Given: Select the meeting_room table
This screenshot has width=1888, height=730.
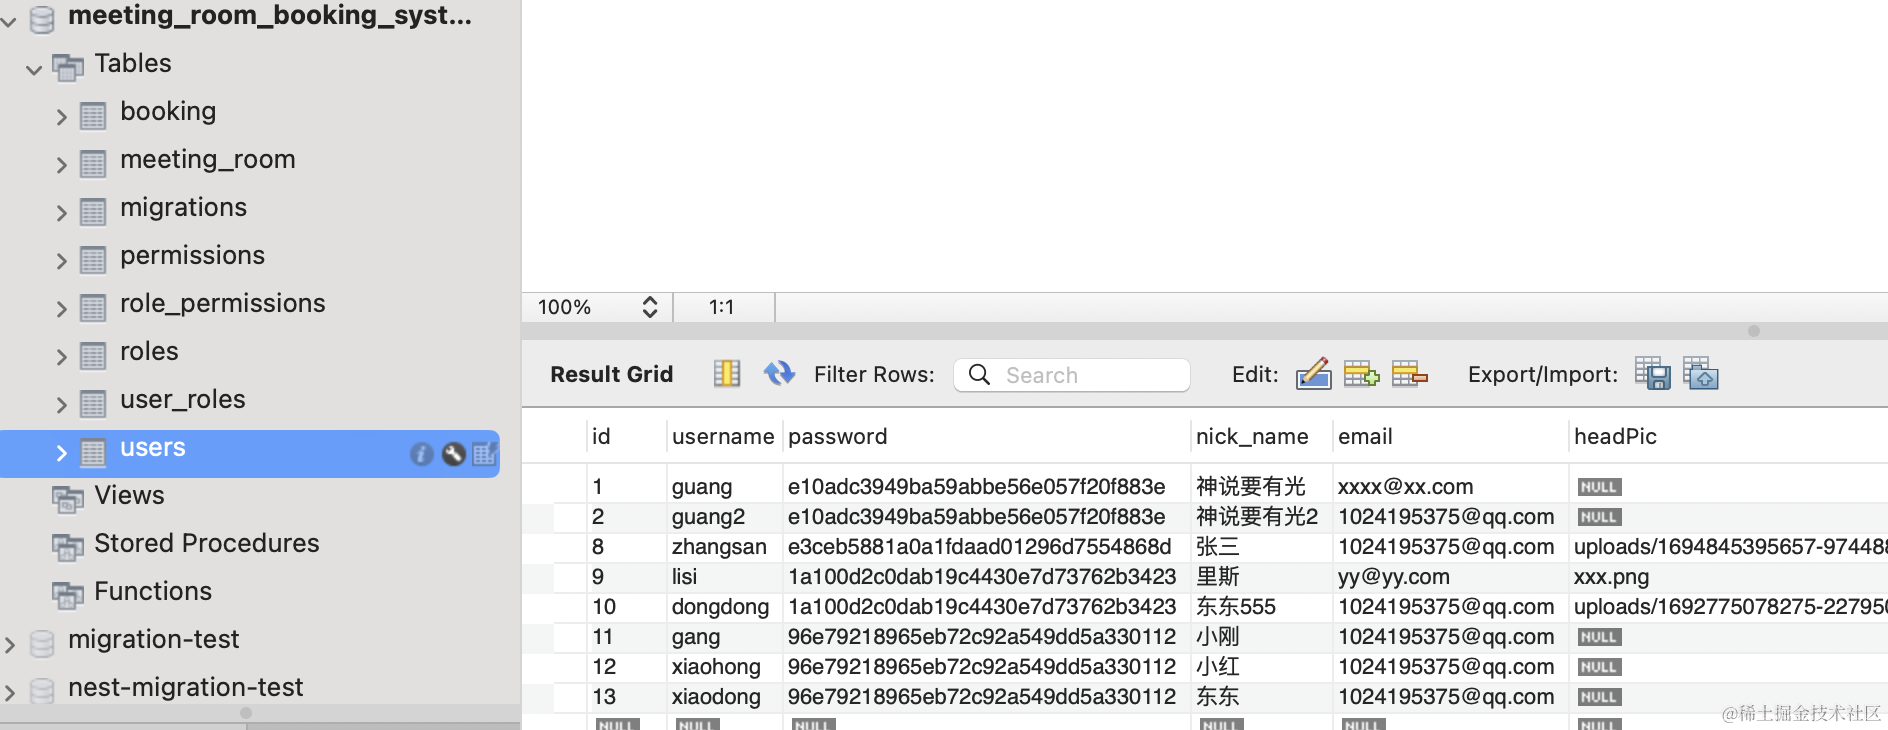Looking at the screenshot, I should pyautogui.click(x=207, y=160).
